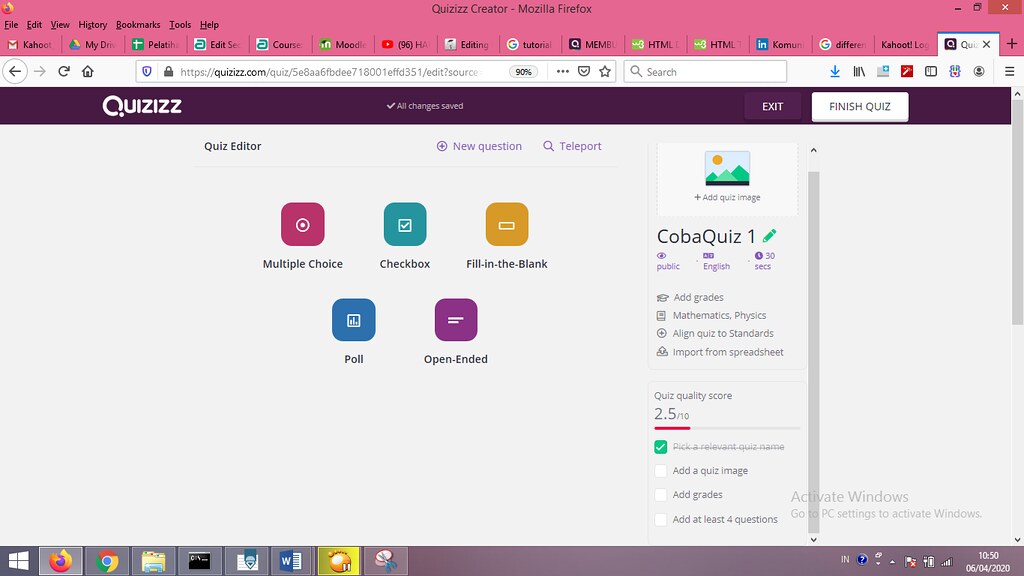1024x576 pixels.
Task: Choose the Open-Ended question icon
Action: point(456,319)
